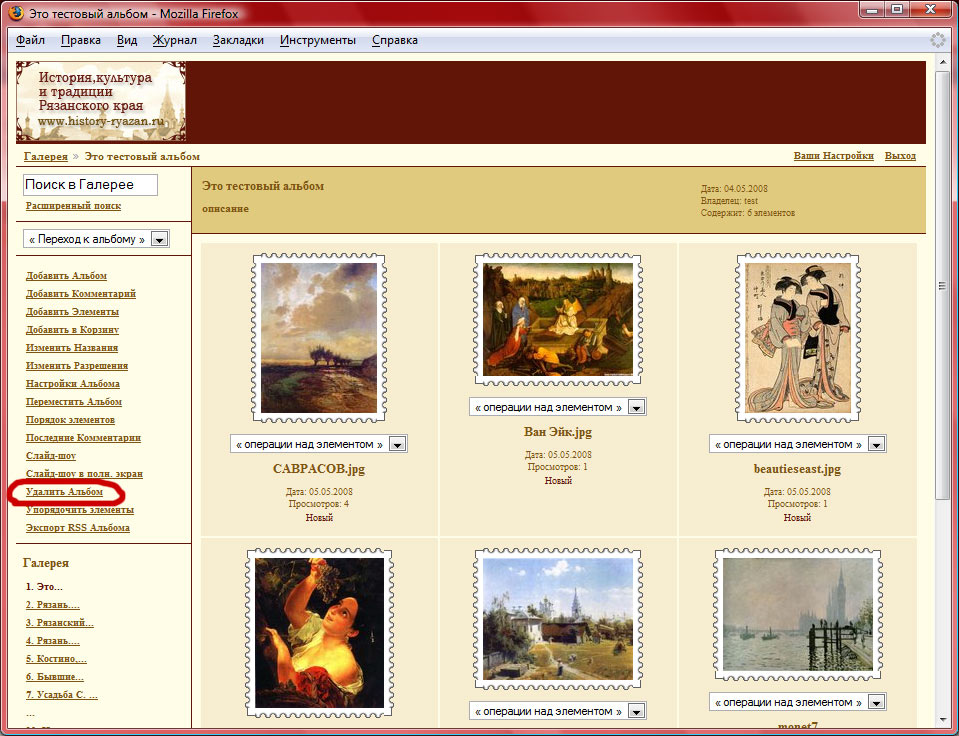Open the САВРАСОВ.jpg thumbnail
Viewport: 959px width, 736px height.
[x=319, y=338]
